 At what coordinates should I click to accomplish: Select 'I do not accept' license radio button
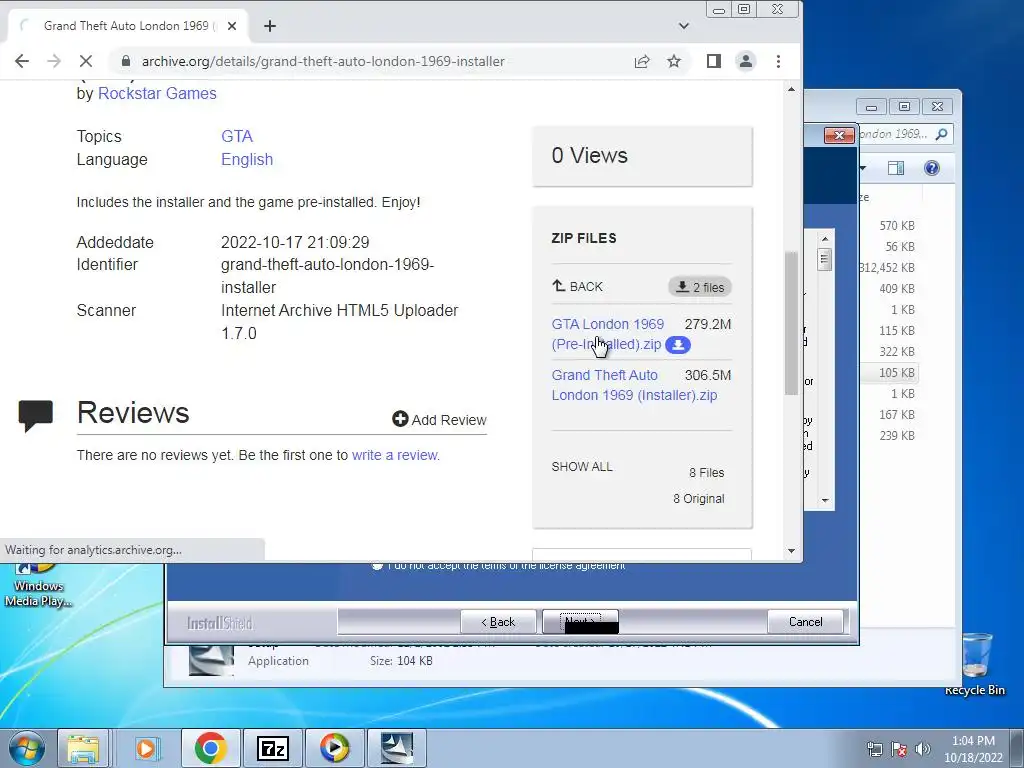click(x=377, y=566)
